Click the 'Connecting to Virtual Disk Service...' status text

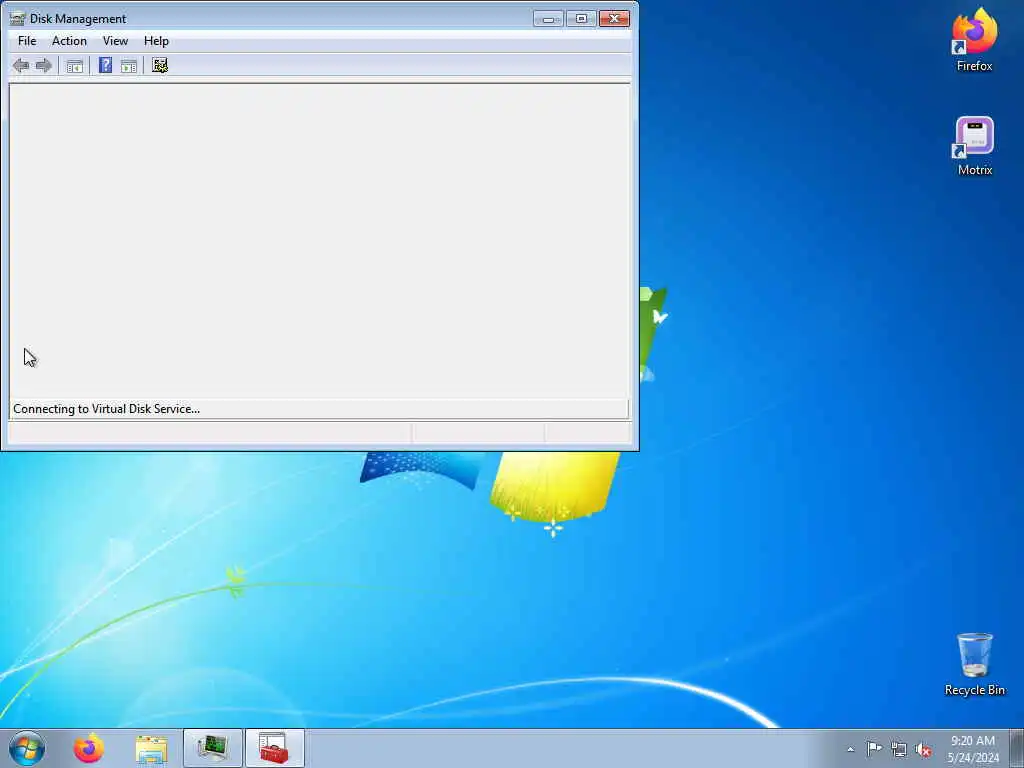[x=106, y=409]
